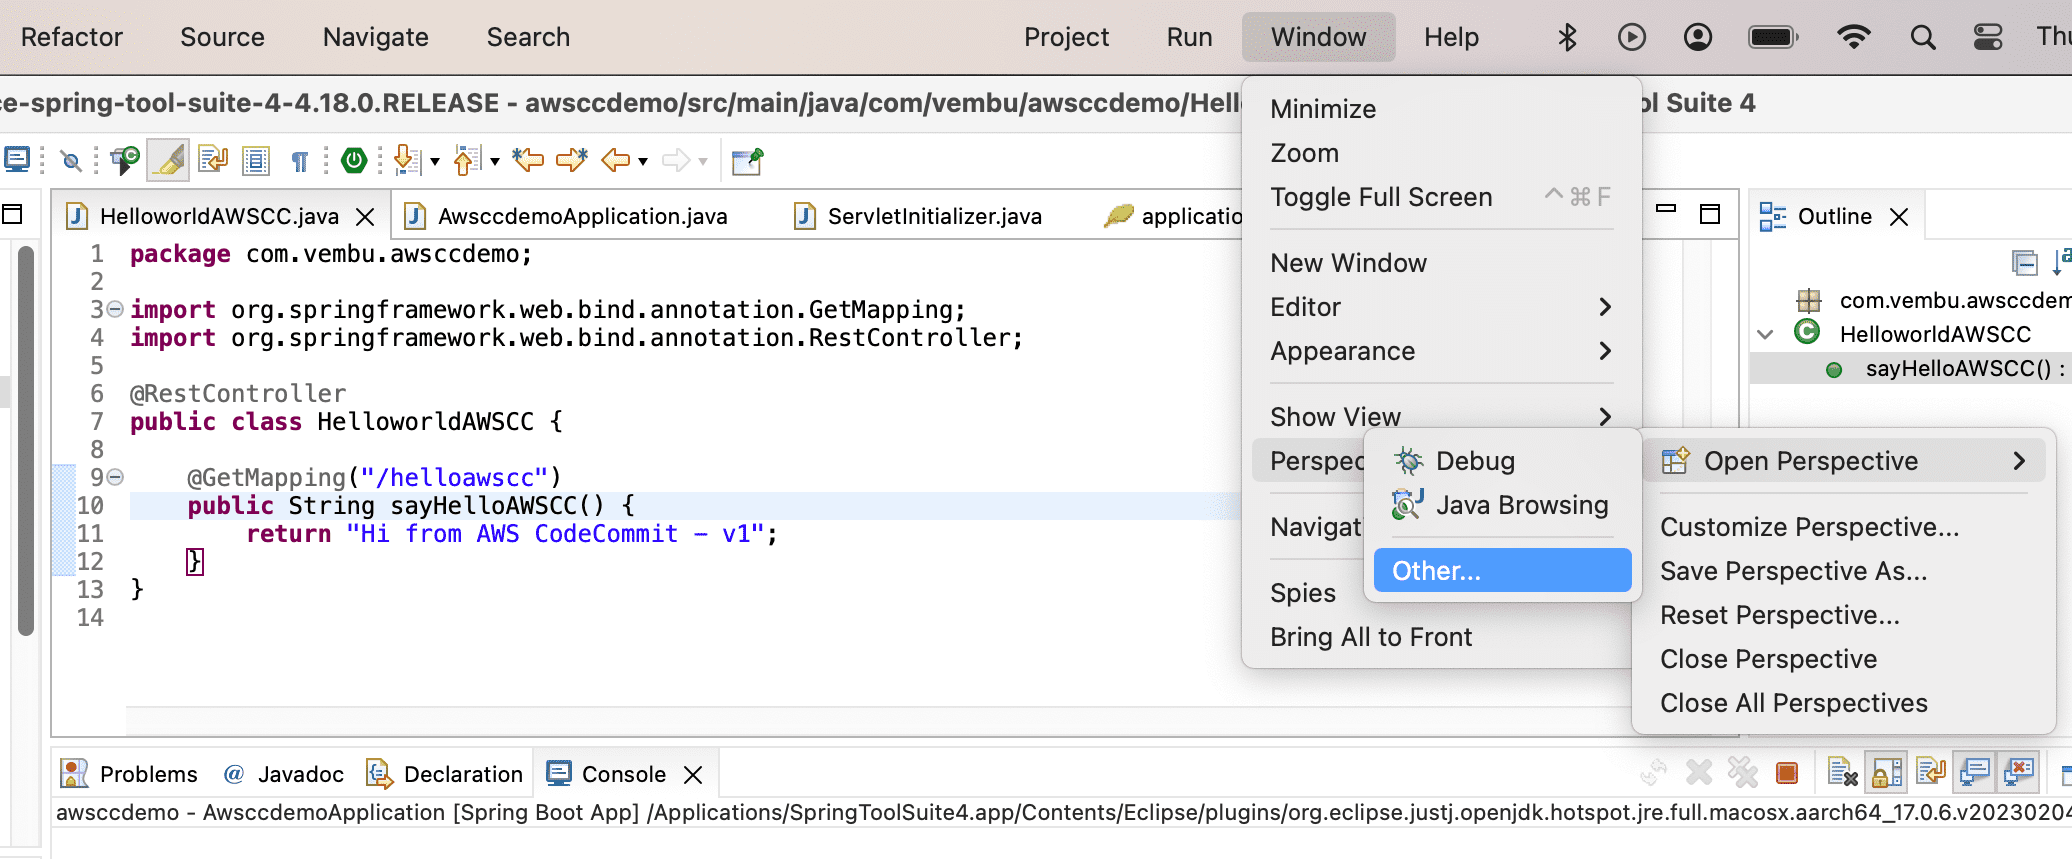Close the Outline view tab
The height and width of the screenshot is (859, 2072).
point(1899,217)
